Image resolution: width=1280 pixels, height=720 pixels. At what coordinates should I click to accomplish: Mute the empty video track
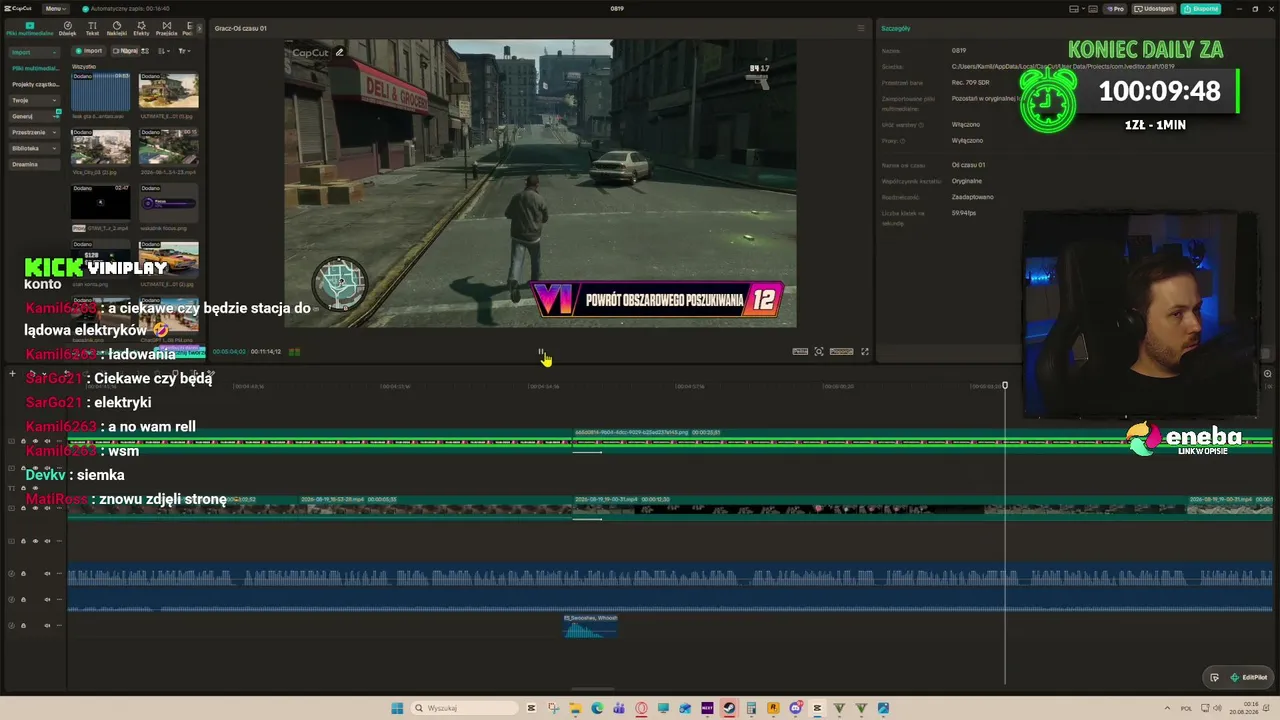pyautogui.click(x=48, y=541)
